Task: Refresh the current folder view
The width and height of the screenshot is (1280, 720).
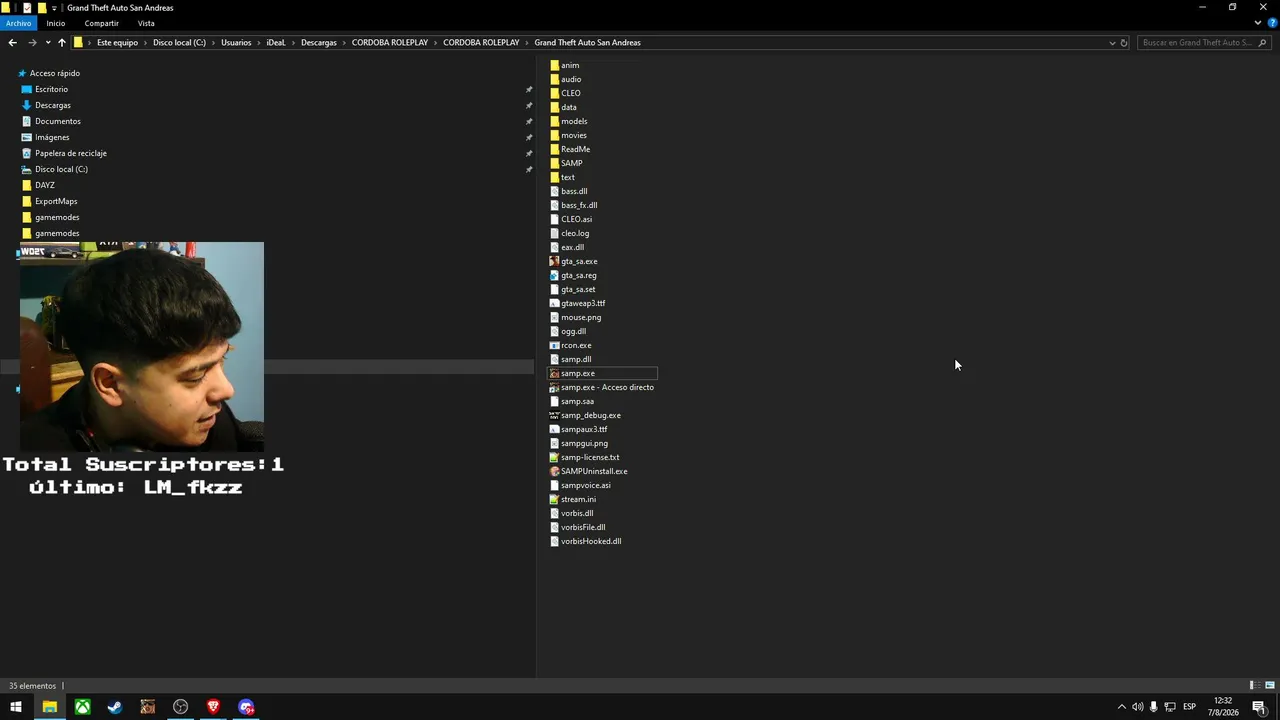Action: (1124, 43)
